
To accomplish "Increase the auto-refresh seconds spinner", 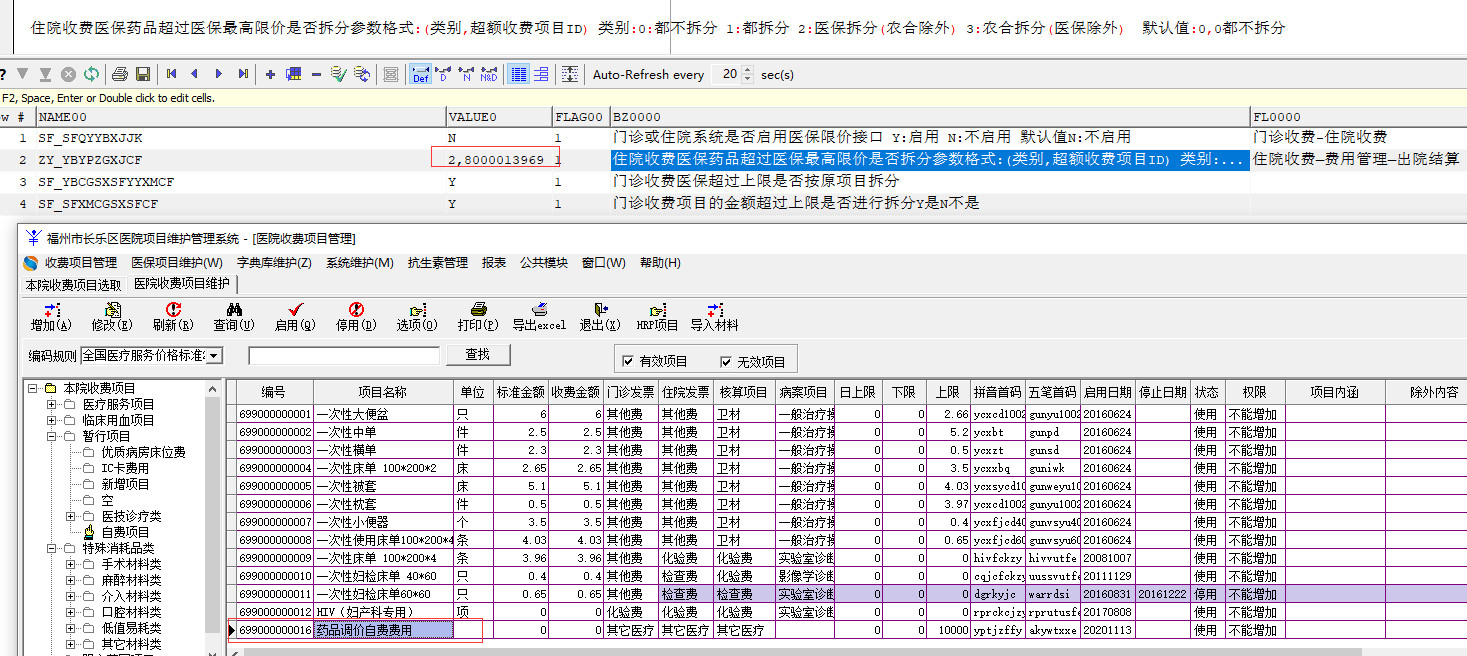I will [x=749, y=70].
